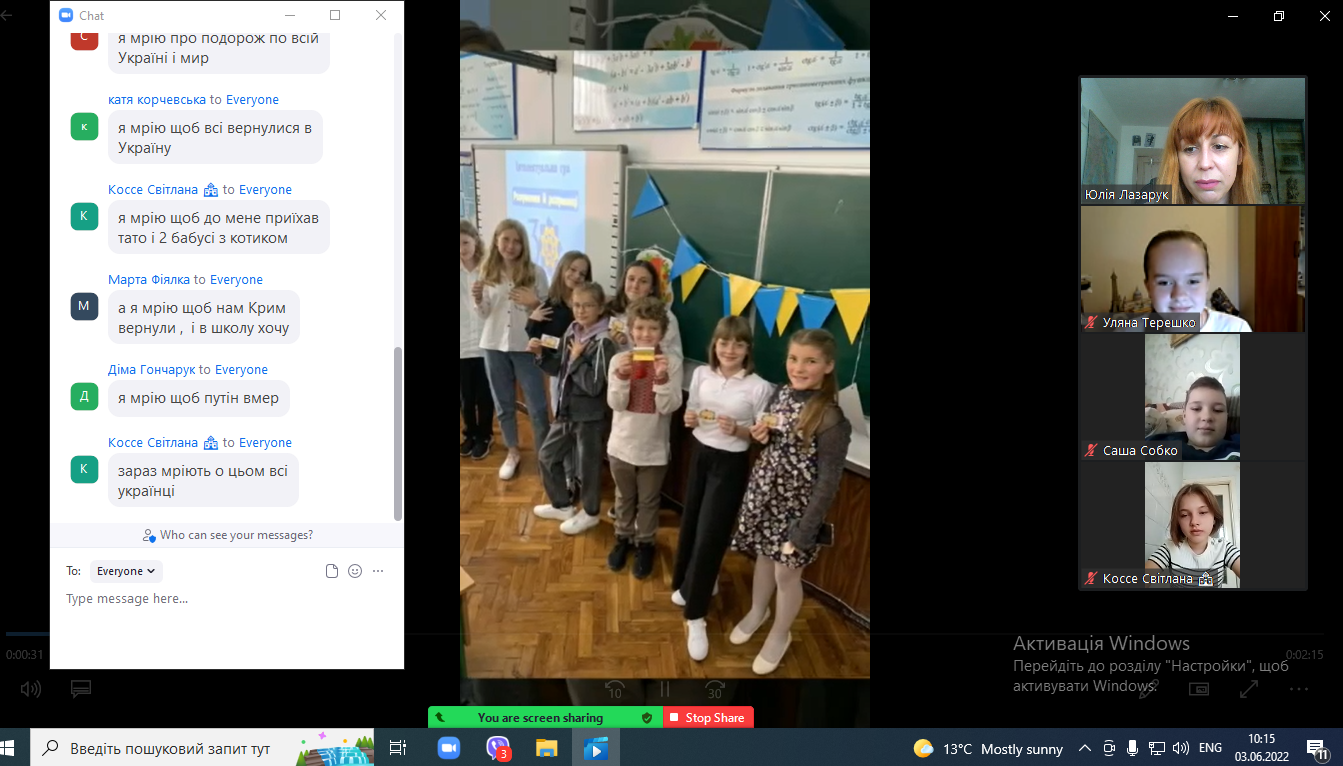Open Viber from the taskbar
The image size is (1343, 766).
[x=497, y=748]
